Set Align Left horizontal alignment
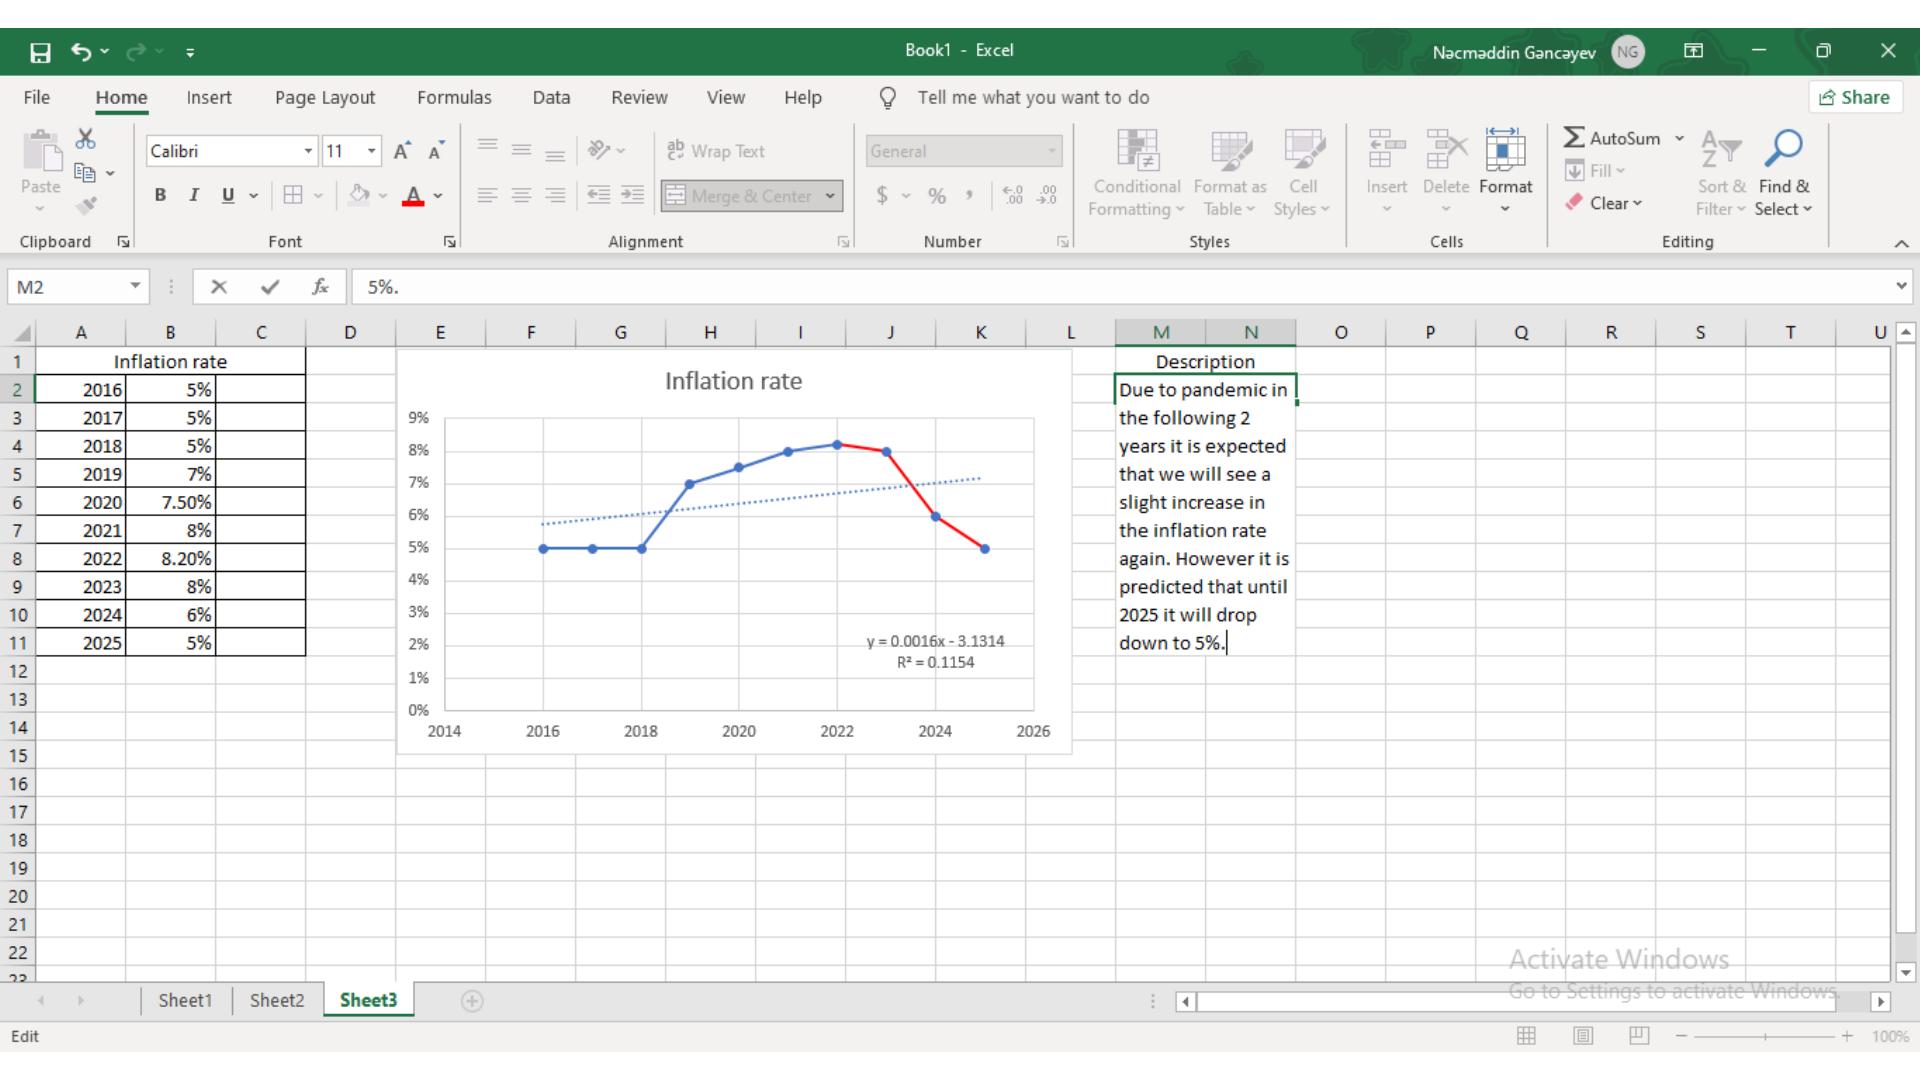Image resolution: width=1920 pixels, height=1080 pixels. coord(487,195)
